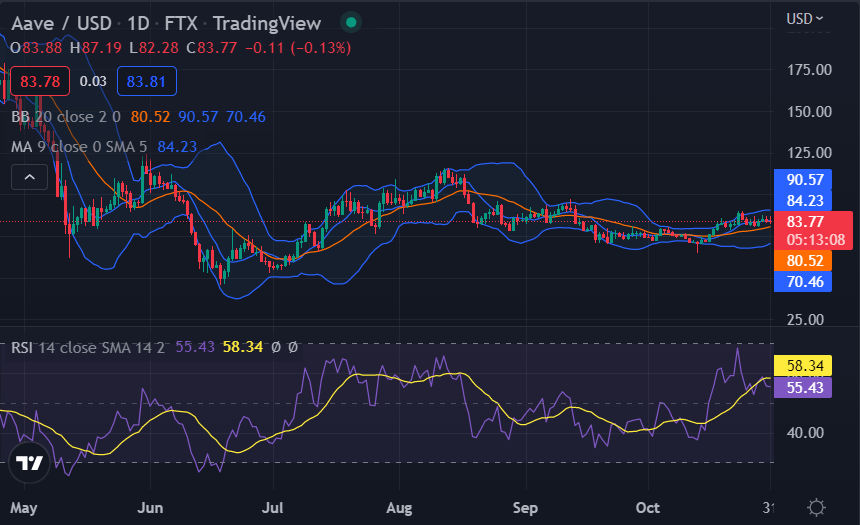This screenshot has height=525, width=860.
Task: Click the 70.46 value in the BB legend
Action: (x=246, y=117)
